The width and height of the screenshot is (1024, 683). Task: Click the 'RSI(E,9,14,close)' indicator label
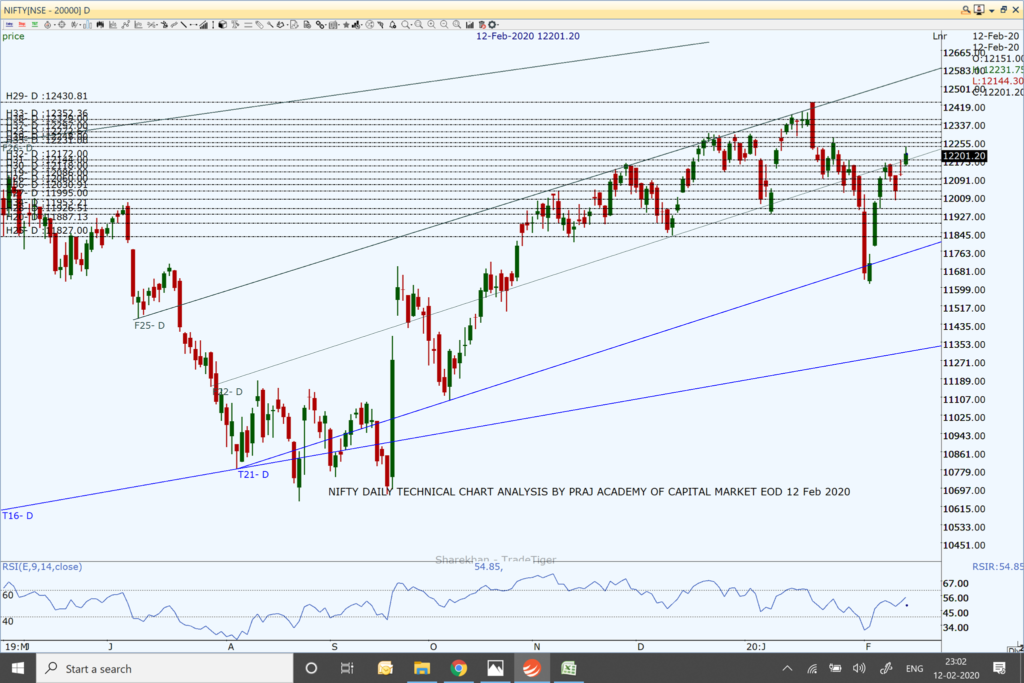(42, 567)
